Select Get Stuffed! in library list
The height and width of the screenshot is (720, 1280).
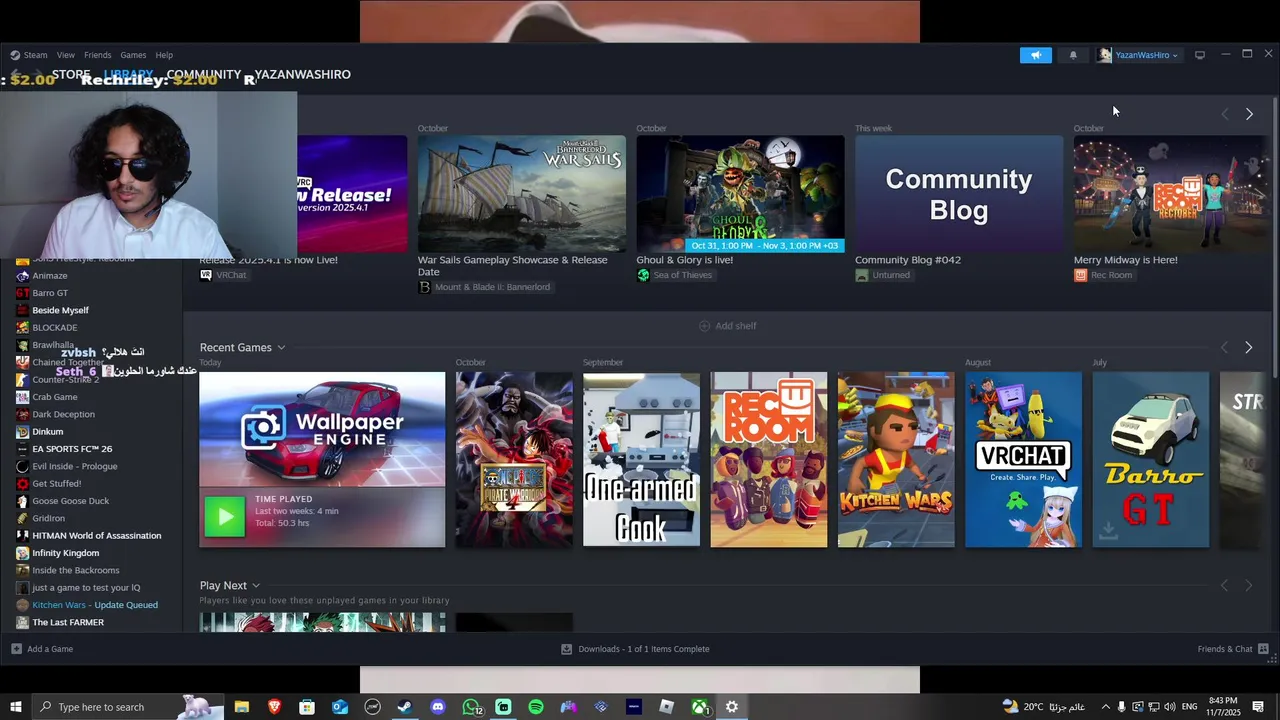[x=57, y=484]
